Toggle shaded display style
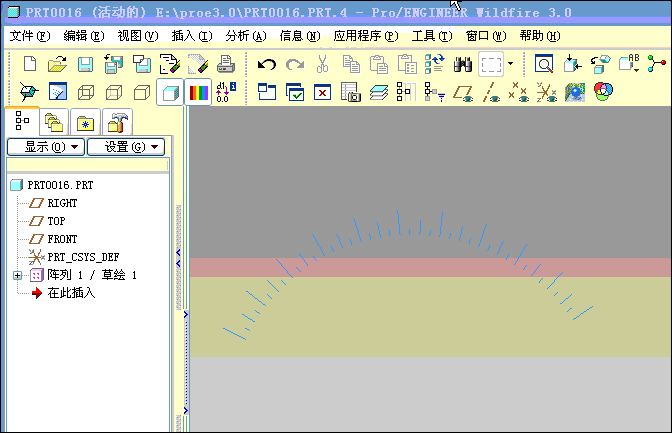The image size is (672, 433). click(x=170, y=92)
